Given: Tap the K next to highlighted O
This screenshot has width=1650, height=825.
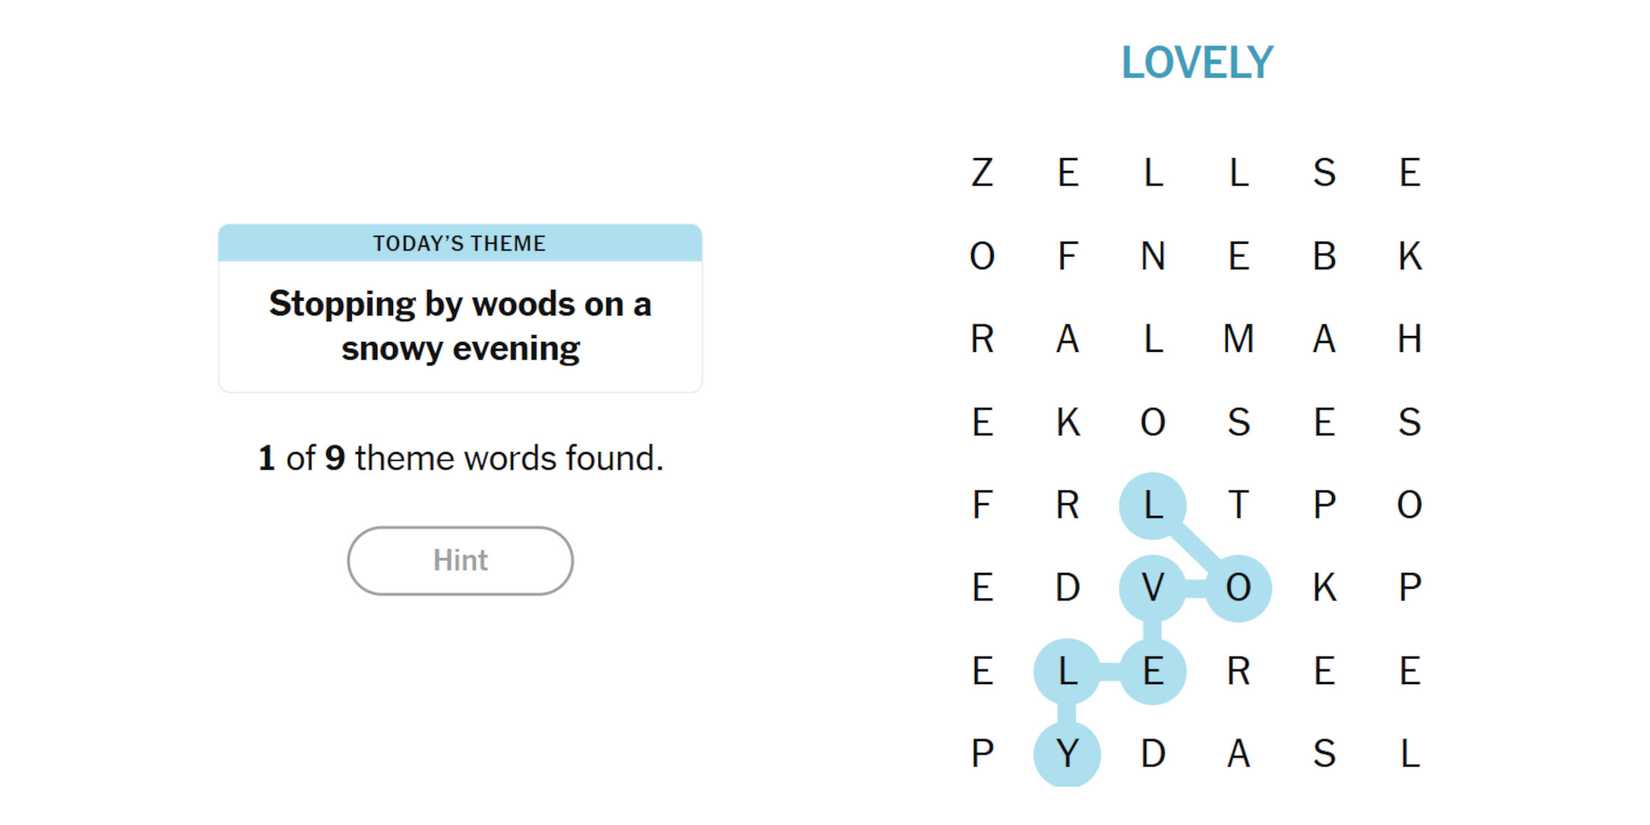Looking at the screenshot, I should point(1324,588).
